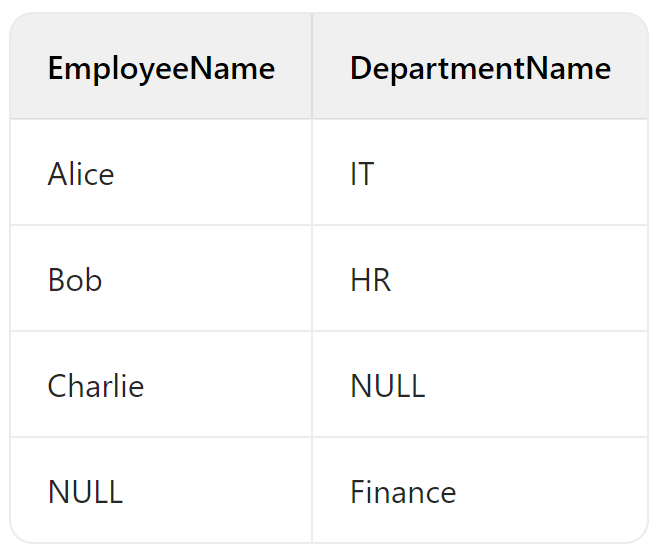The width and height of the screenshot is (661, 555).
Task: Click NULL text in Charlie's row
Action: (x=388, y=386)
